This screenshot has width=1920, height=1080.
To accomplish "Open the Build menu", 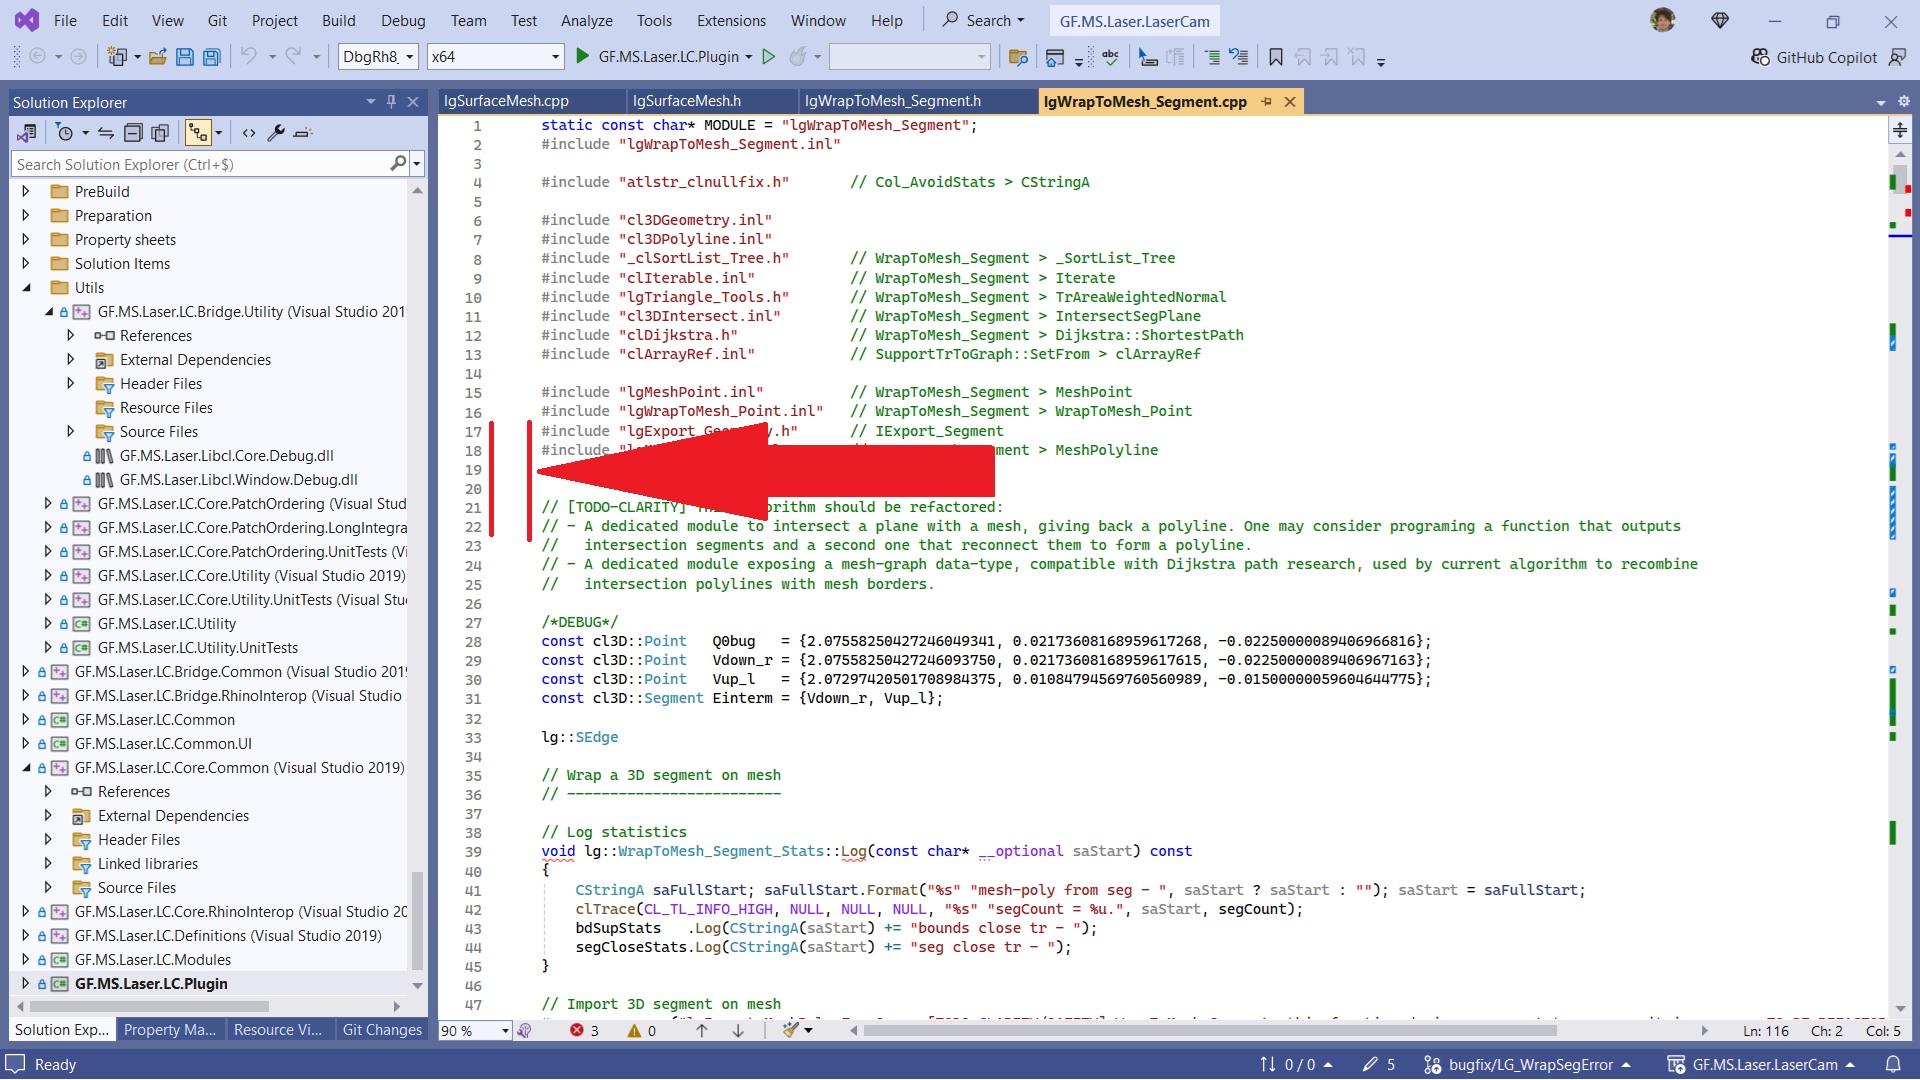I will 338,20.
